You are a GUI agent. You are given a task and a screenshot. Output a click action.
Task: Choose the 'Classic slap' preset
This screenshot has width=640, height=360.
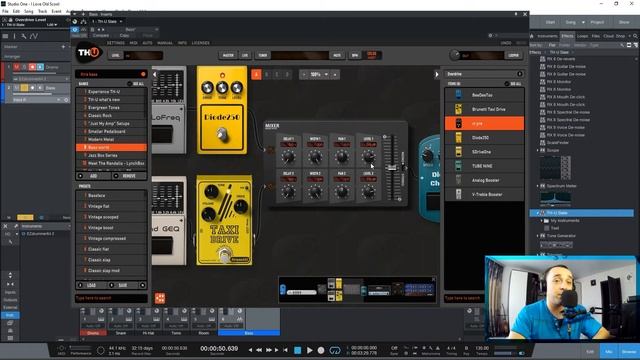[x=111, y=260]
